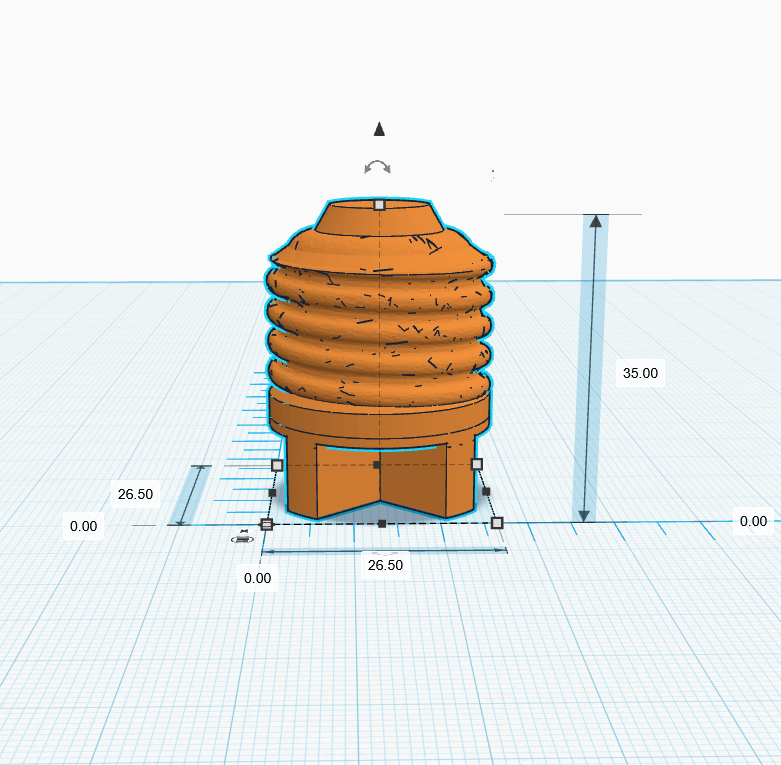
Task: Select the front-right white corner resize handle
Action: [x=497, y=522]
